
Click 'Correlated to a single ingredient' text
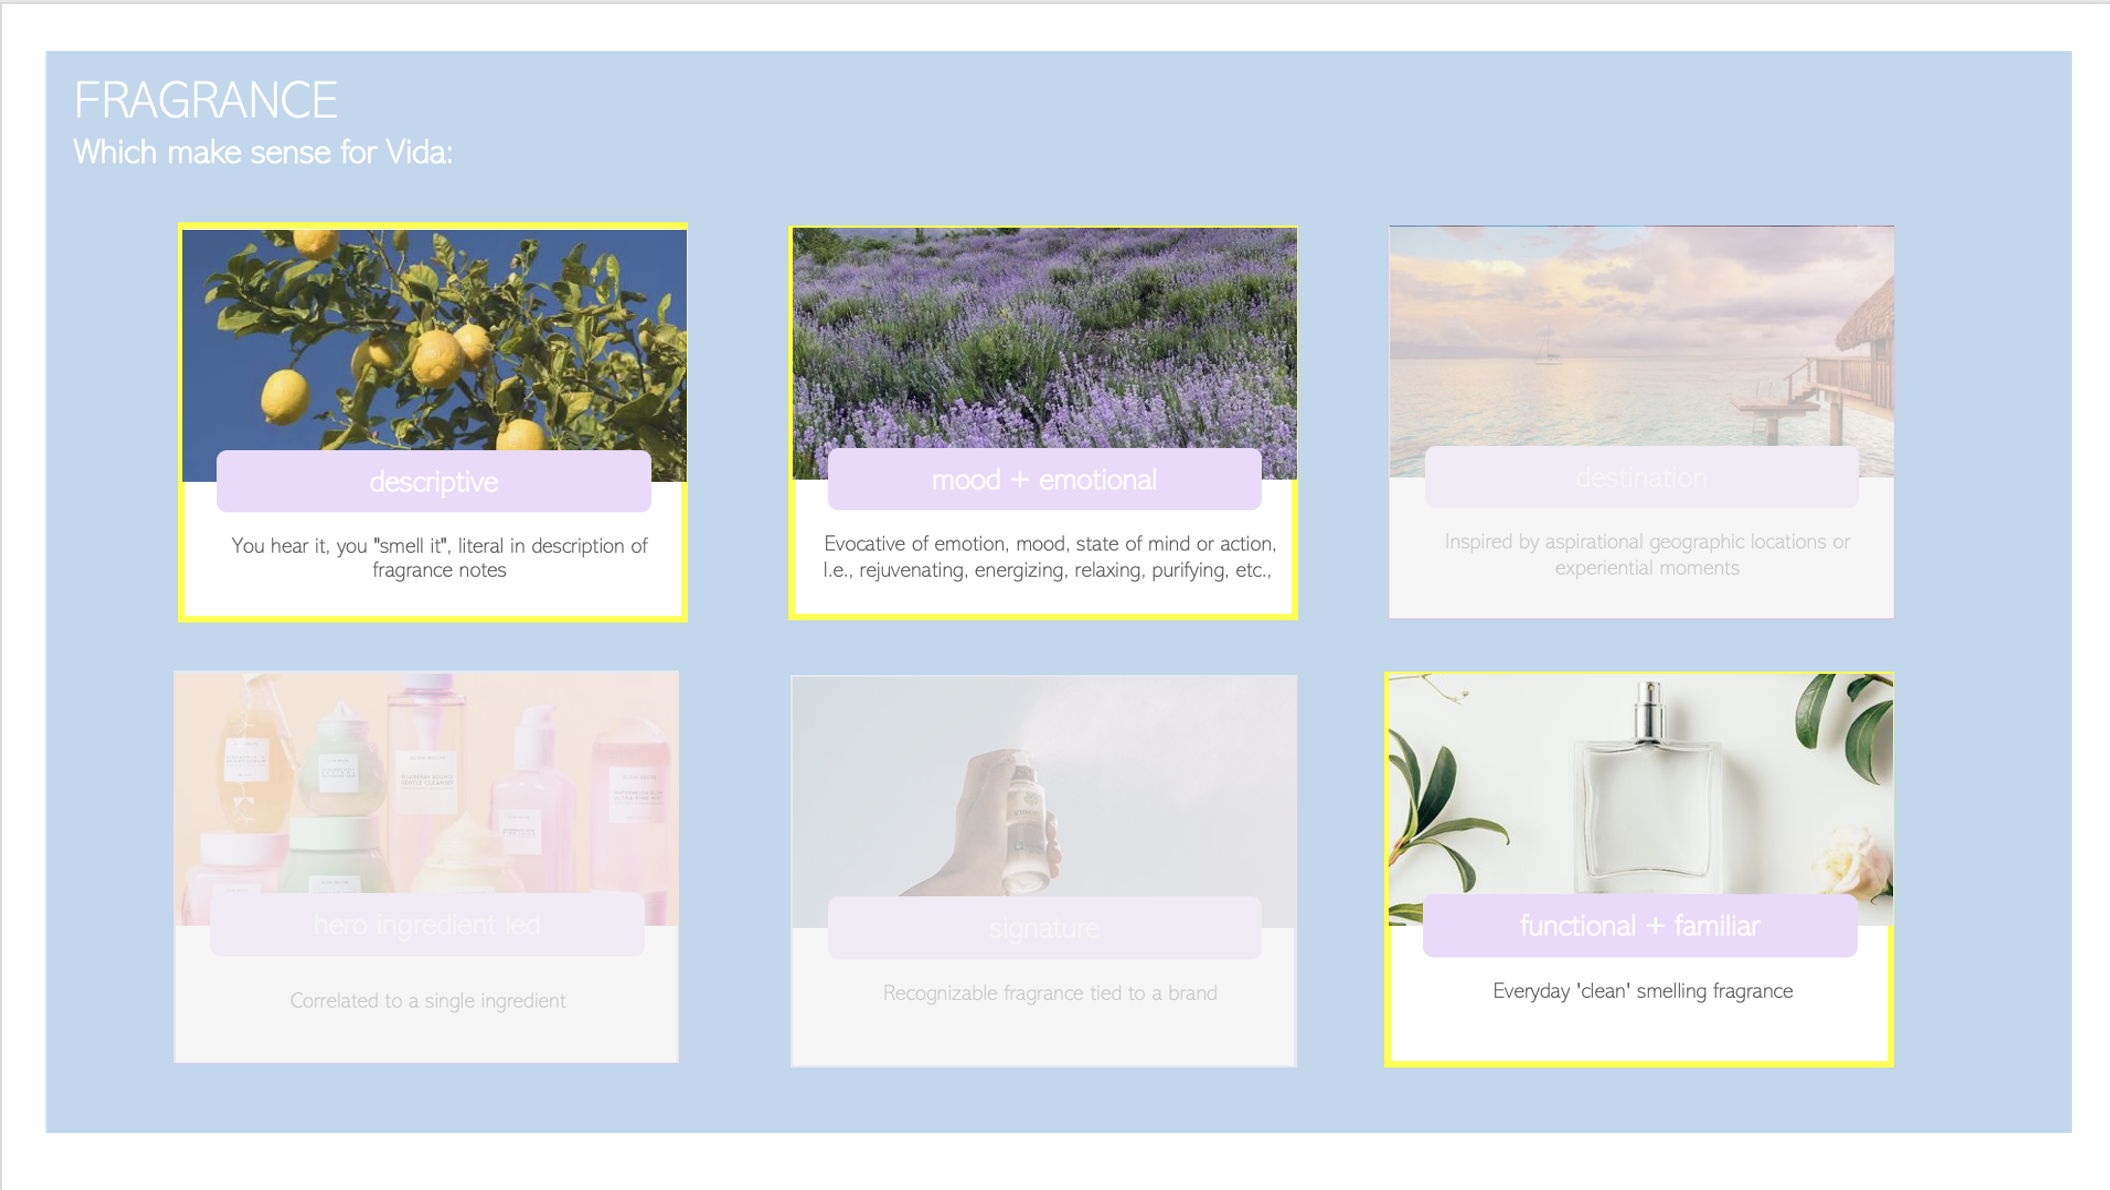427,1001
